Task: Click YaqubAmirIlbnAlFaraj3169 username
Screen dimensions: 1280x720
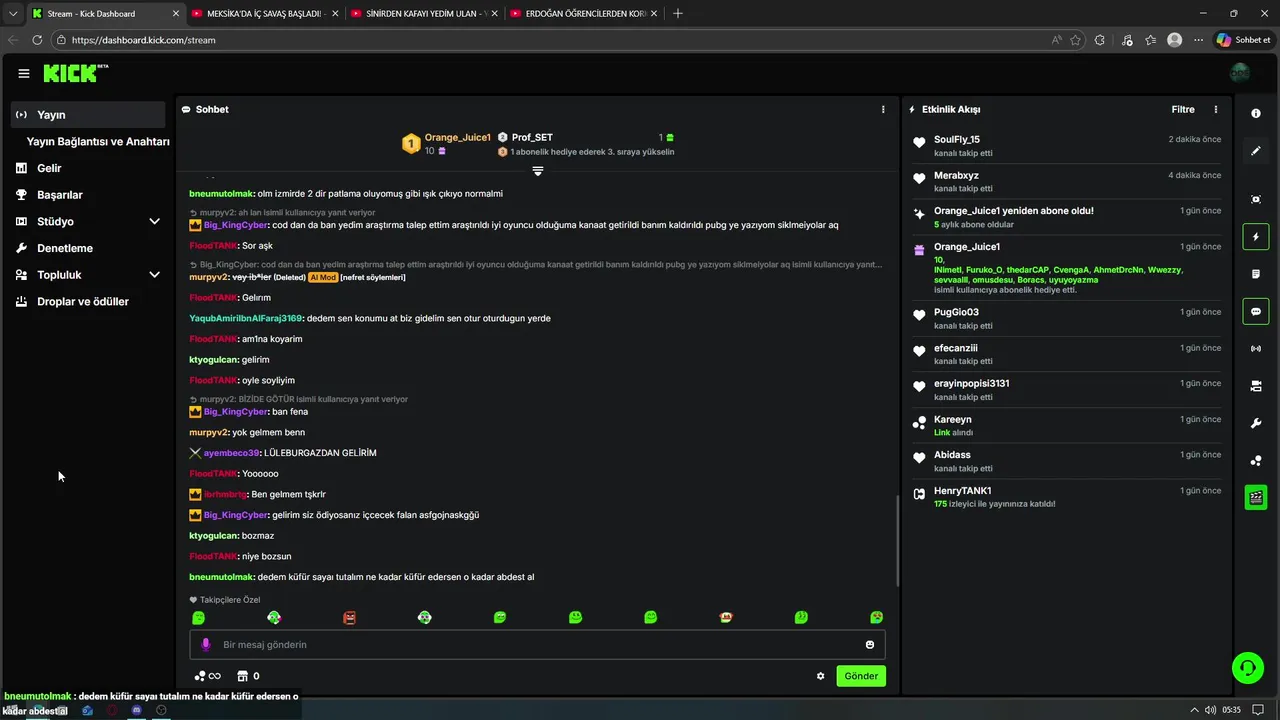Action: [245, 318]
